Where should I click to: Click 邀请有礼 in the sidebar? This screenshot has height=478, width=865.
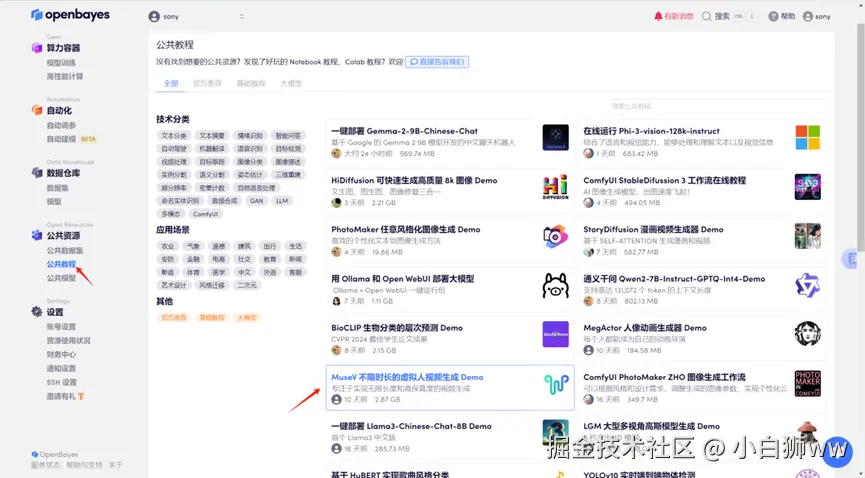(61, 396)
